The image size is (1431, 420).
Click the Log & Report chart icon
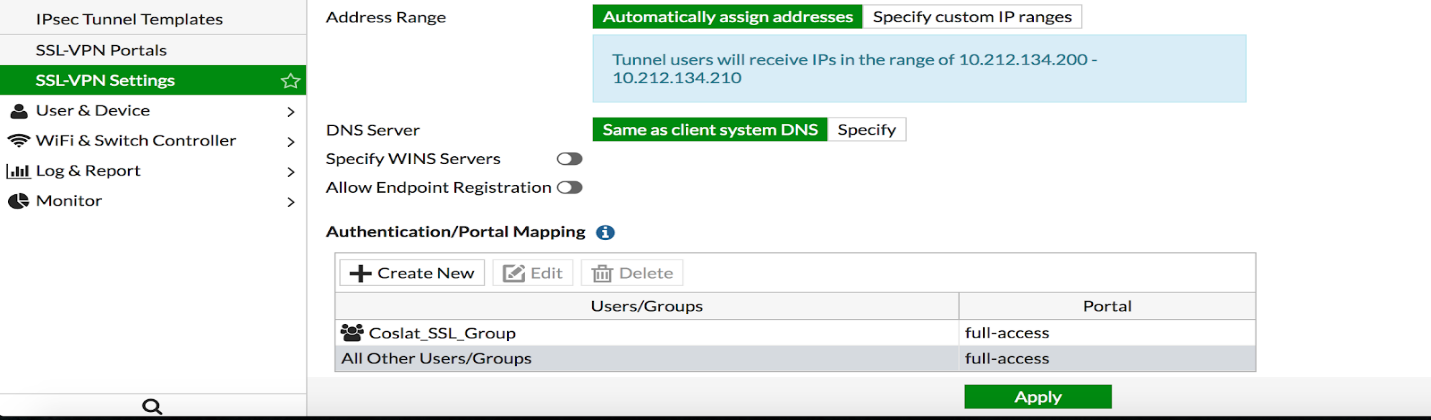18,171
